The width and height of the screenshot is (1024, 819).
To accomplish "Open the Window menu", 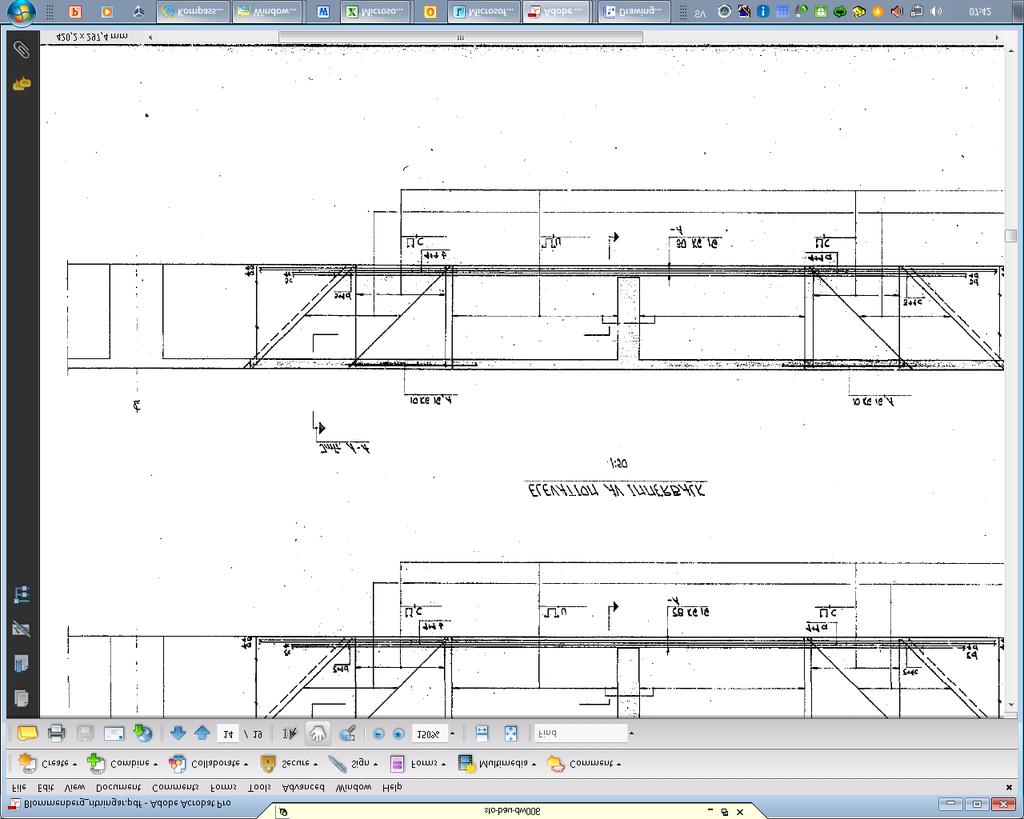I will [353, 787].
